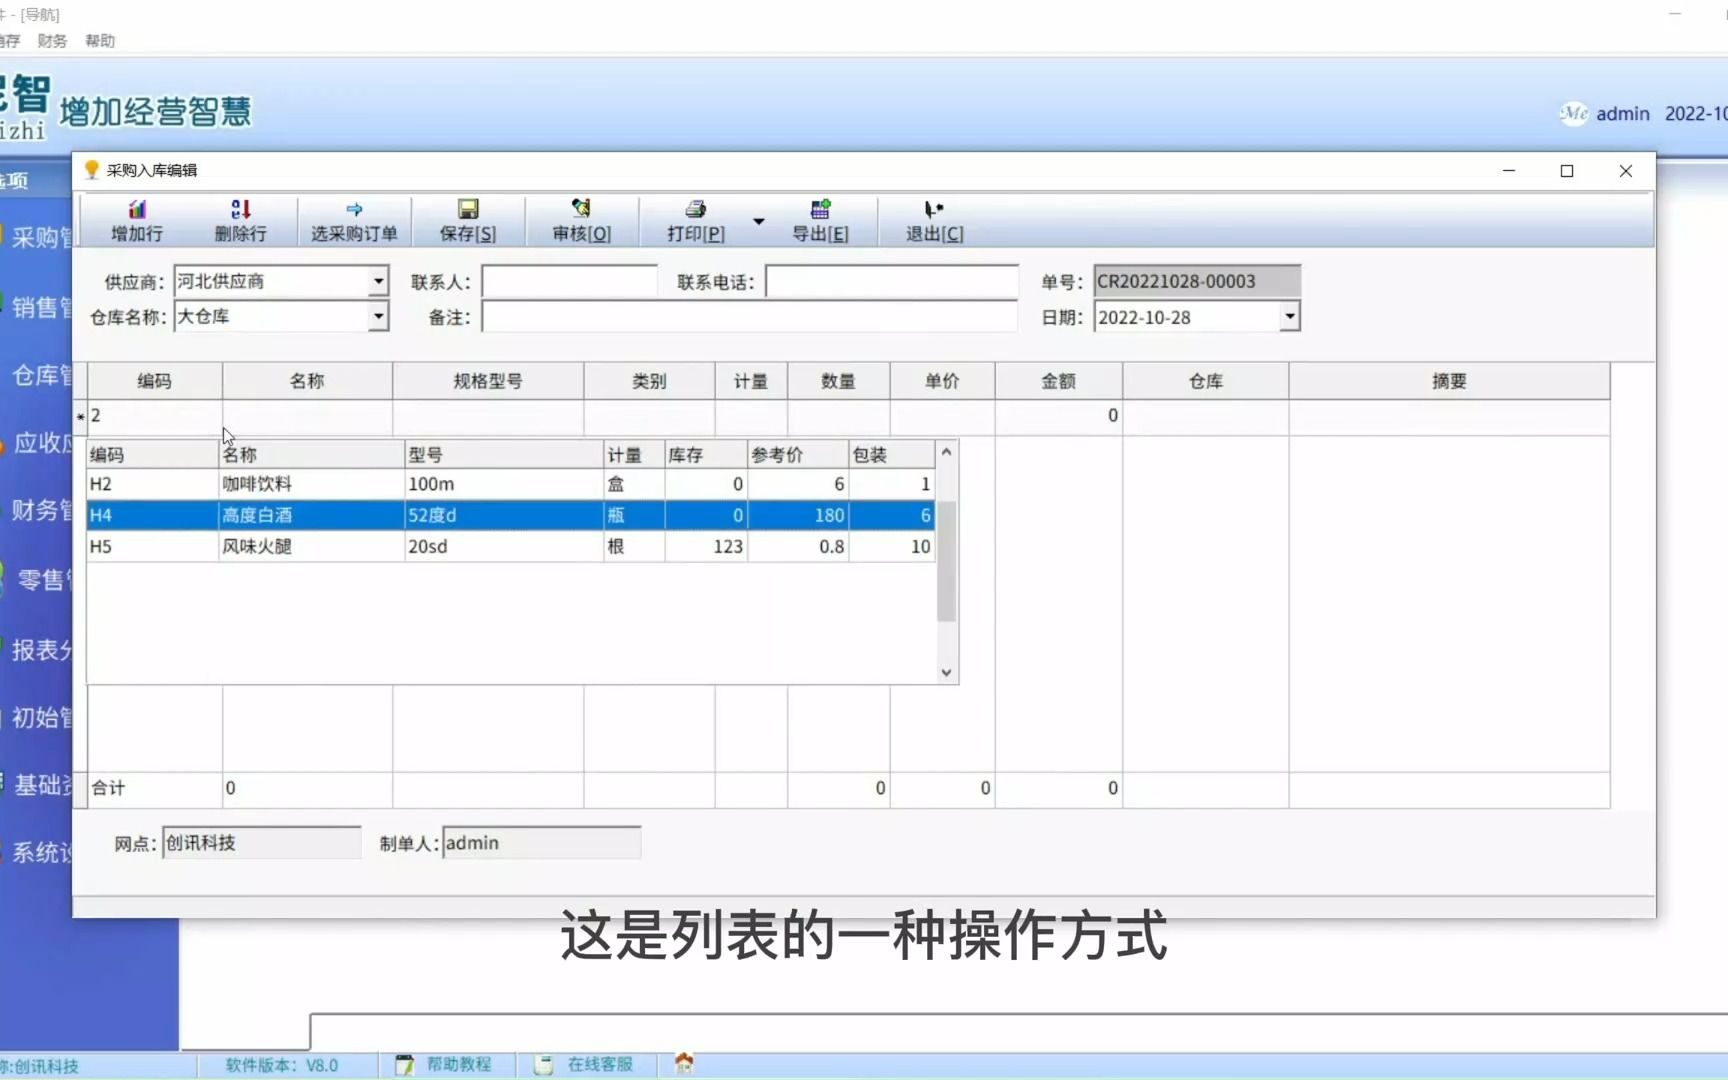Click the home icon in status bar
Image resolution: width=1728 pixels, height=1080 pixels.
(684, 1063)
